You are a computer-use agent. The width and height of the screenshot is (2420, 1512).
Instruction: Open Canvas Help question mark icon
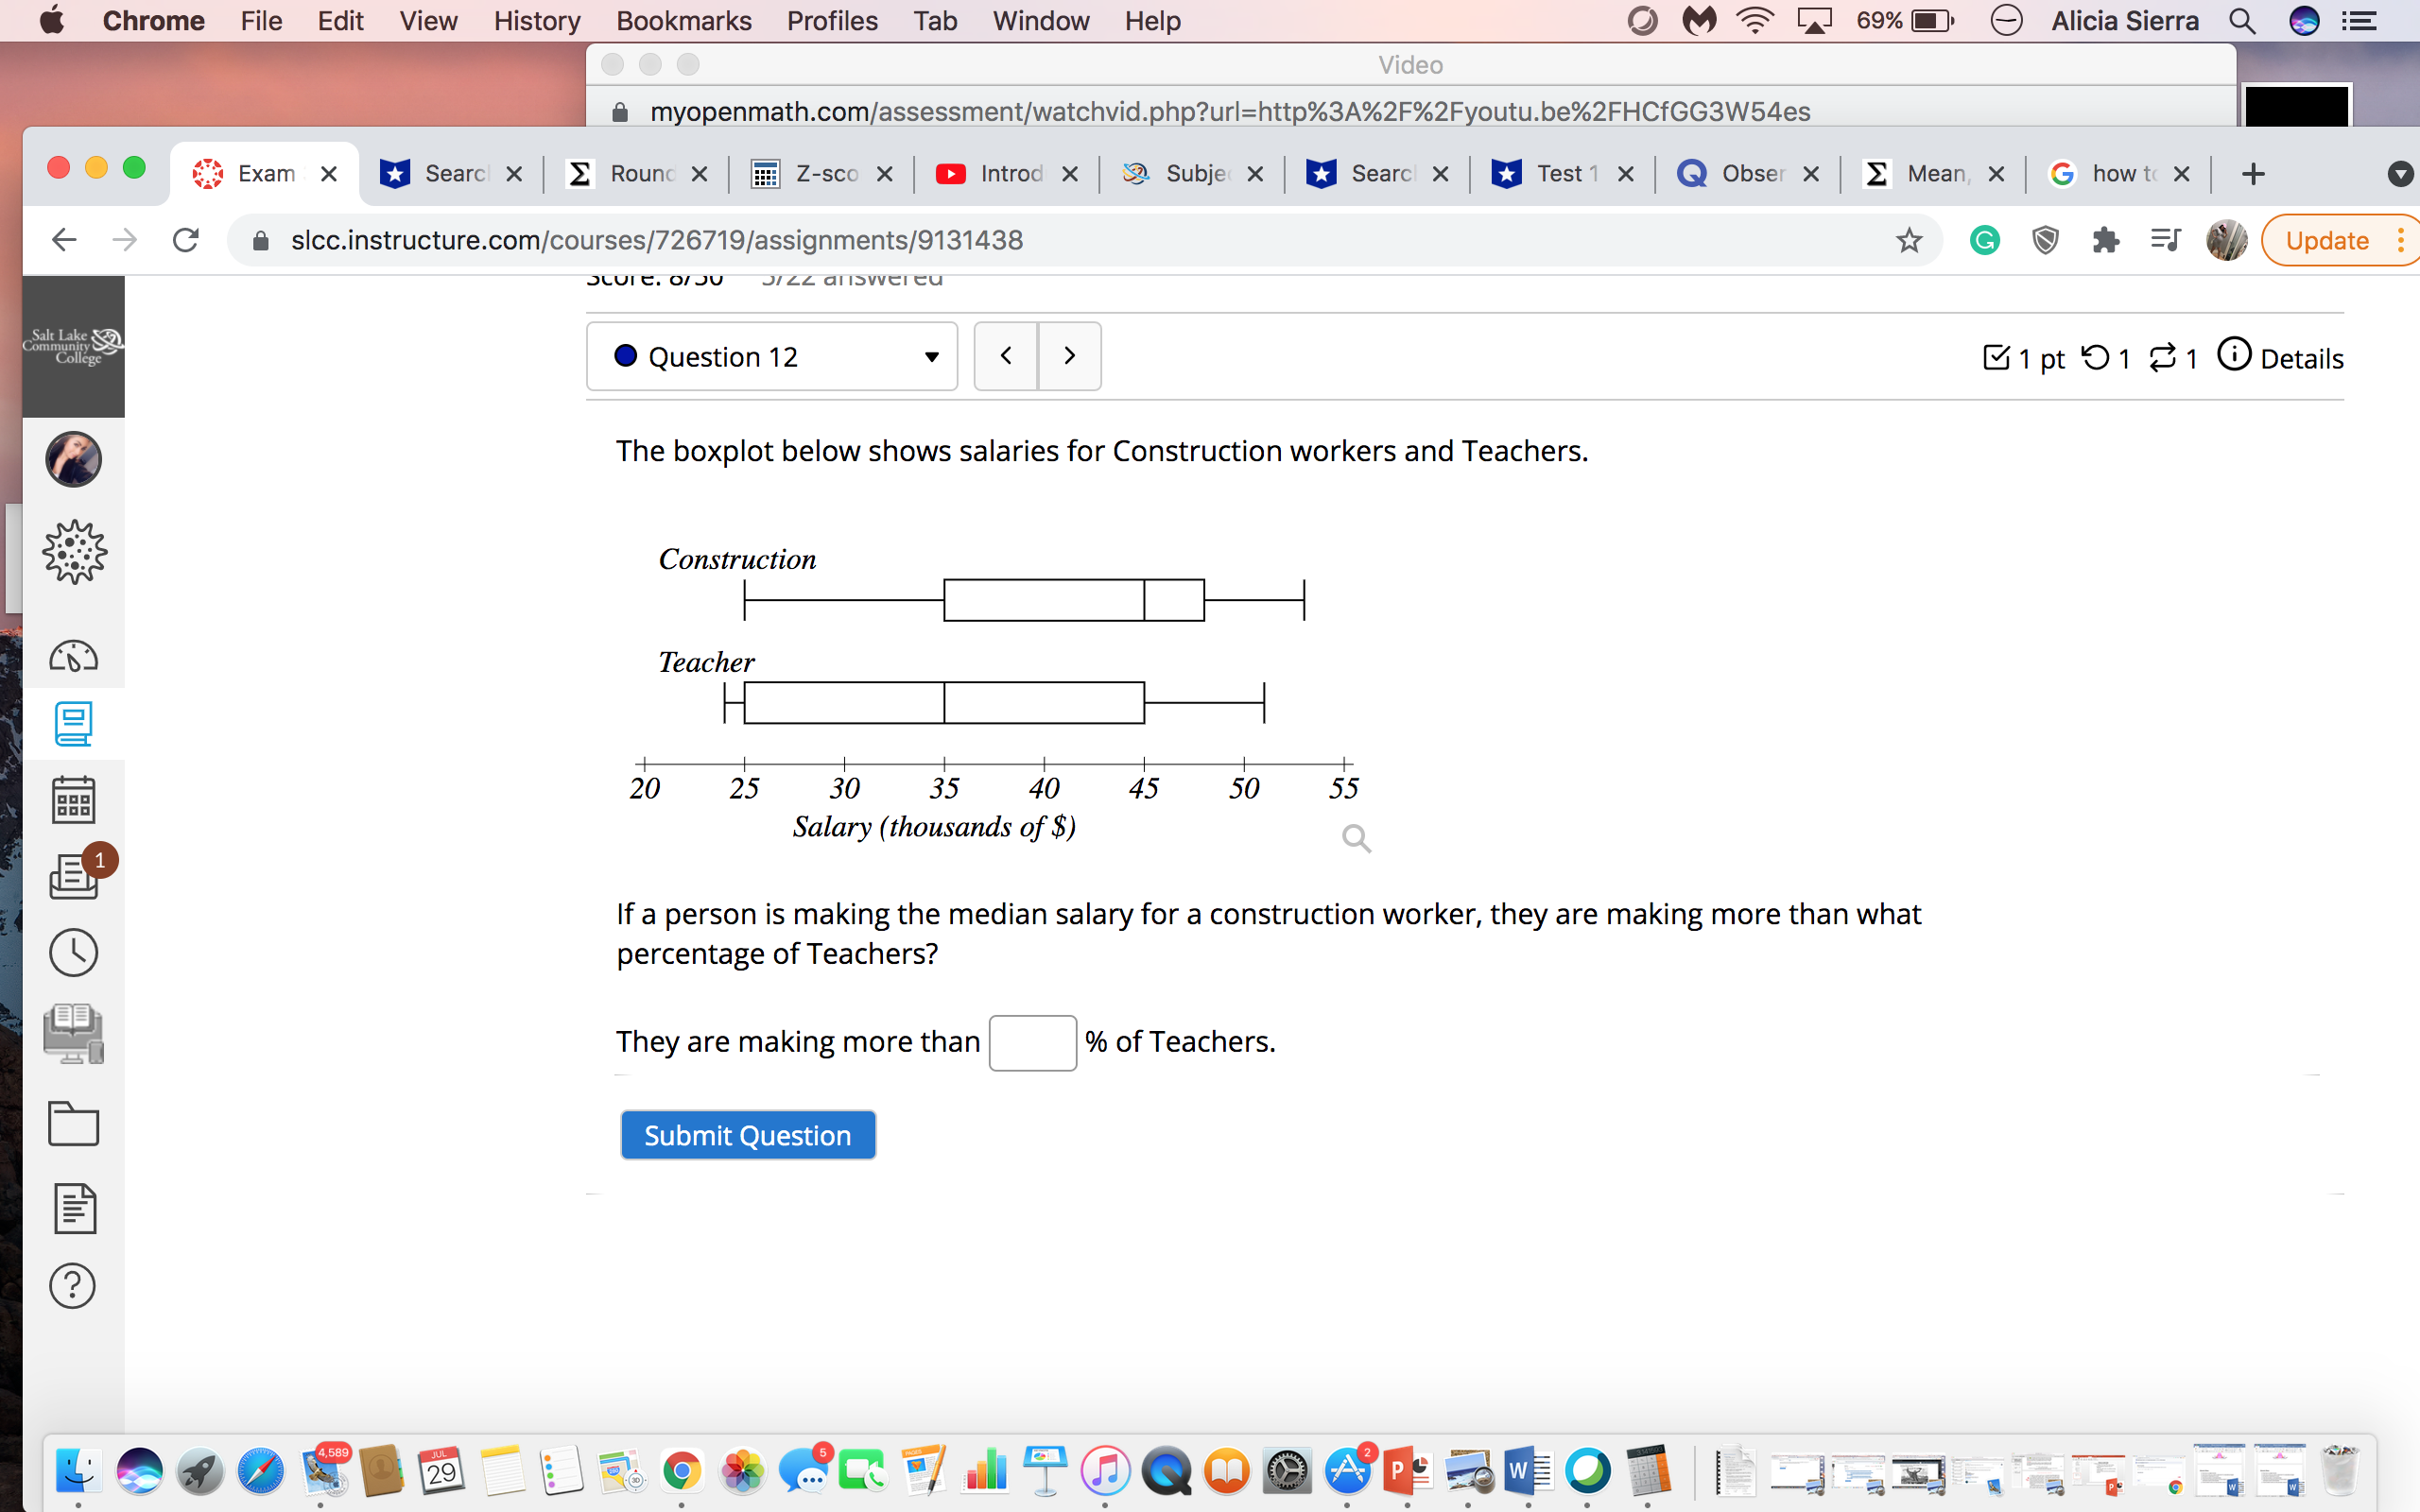pyautogui.click(x=73, y=1286)
